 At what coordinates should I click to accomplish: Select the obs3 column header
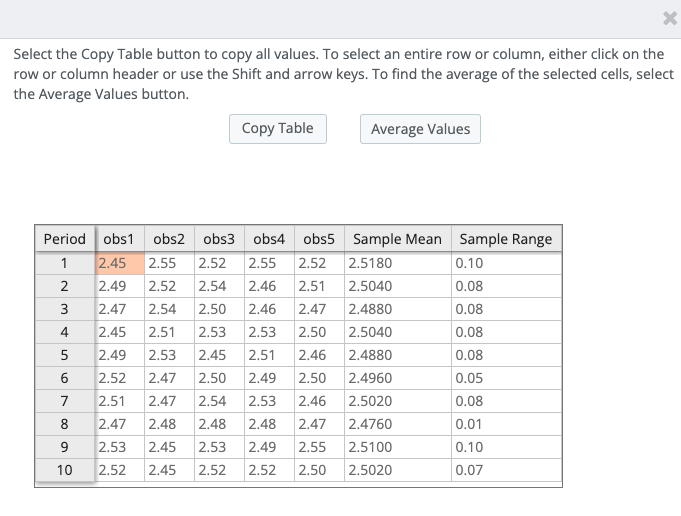219,238
